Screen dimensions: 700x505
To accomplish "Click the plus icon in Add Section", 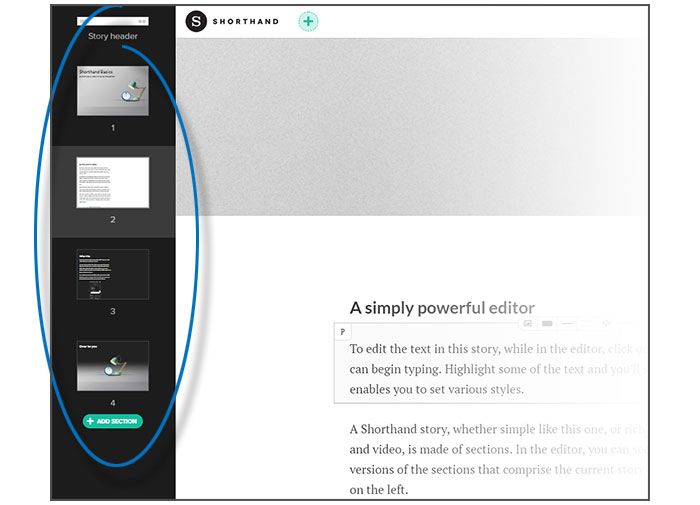I will tap(90, 421).
